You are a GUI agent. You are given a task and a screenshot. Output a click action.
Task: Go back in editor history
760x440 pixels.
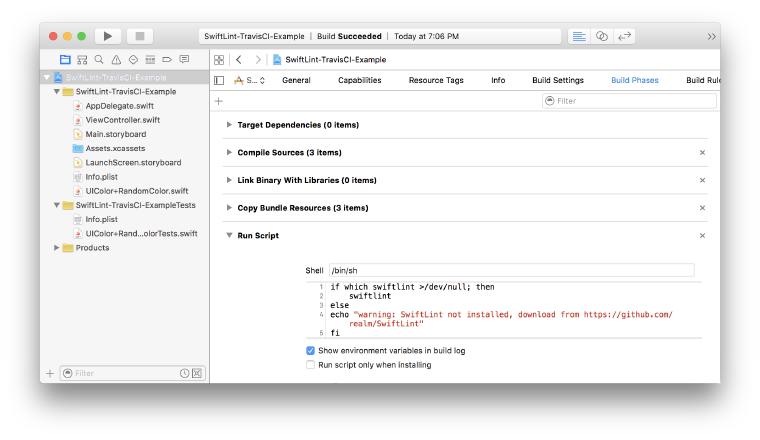239,60
